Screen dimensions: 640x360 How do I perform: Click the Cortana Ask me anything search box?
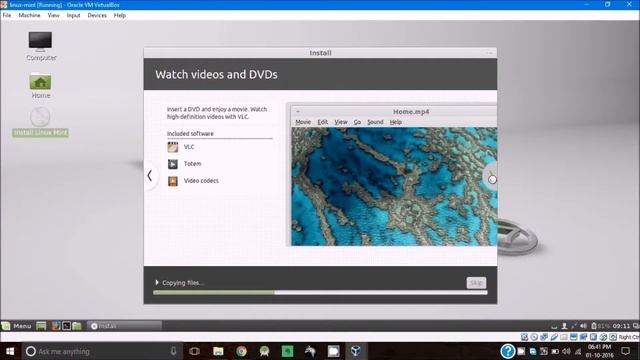102,351
